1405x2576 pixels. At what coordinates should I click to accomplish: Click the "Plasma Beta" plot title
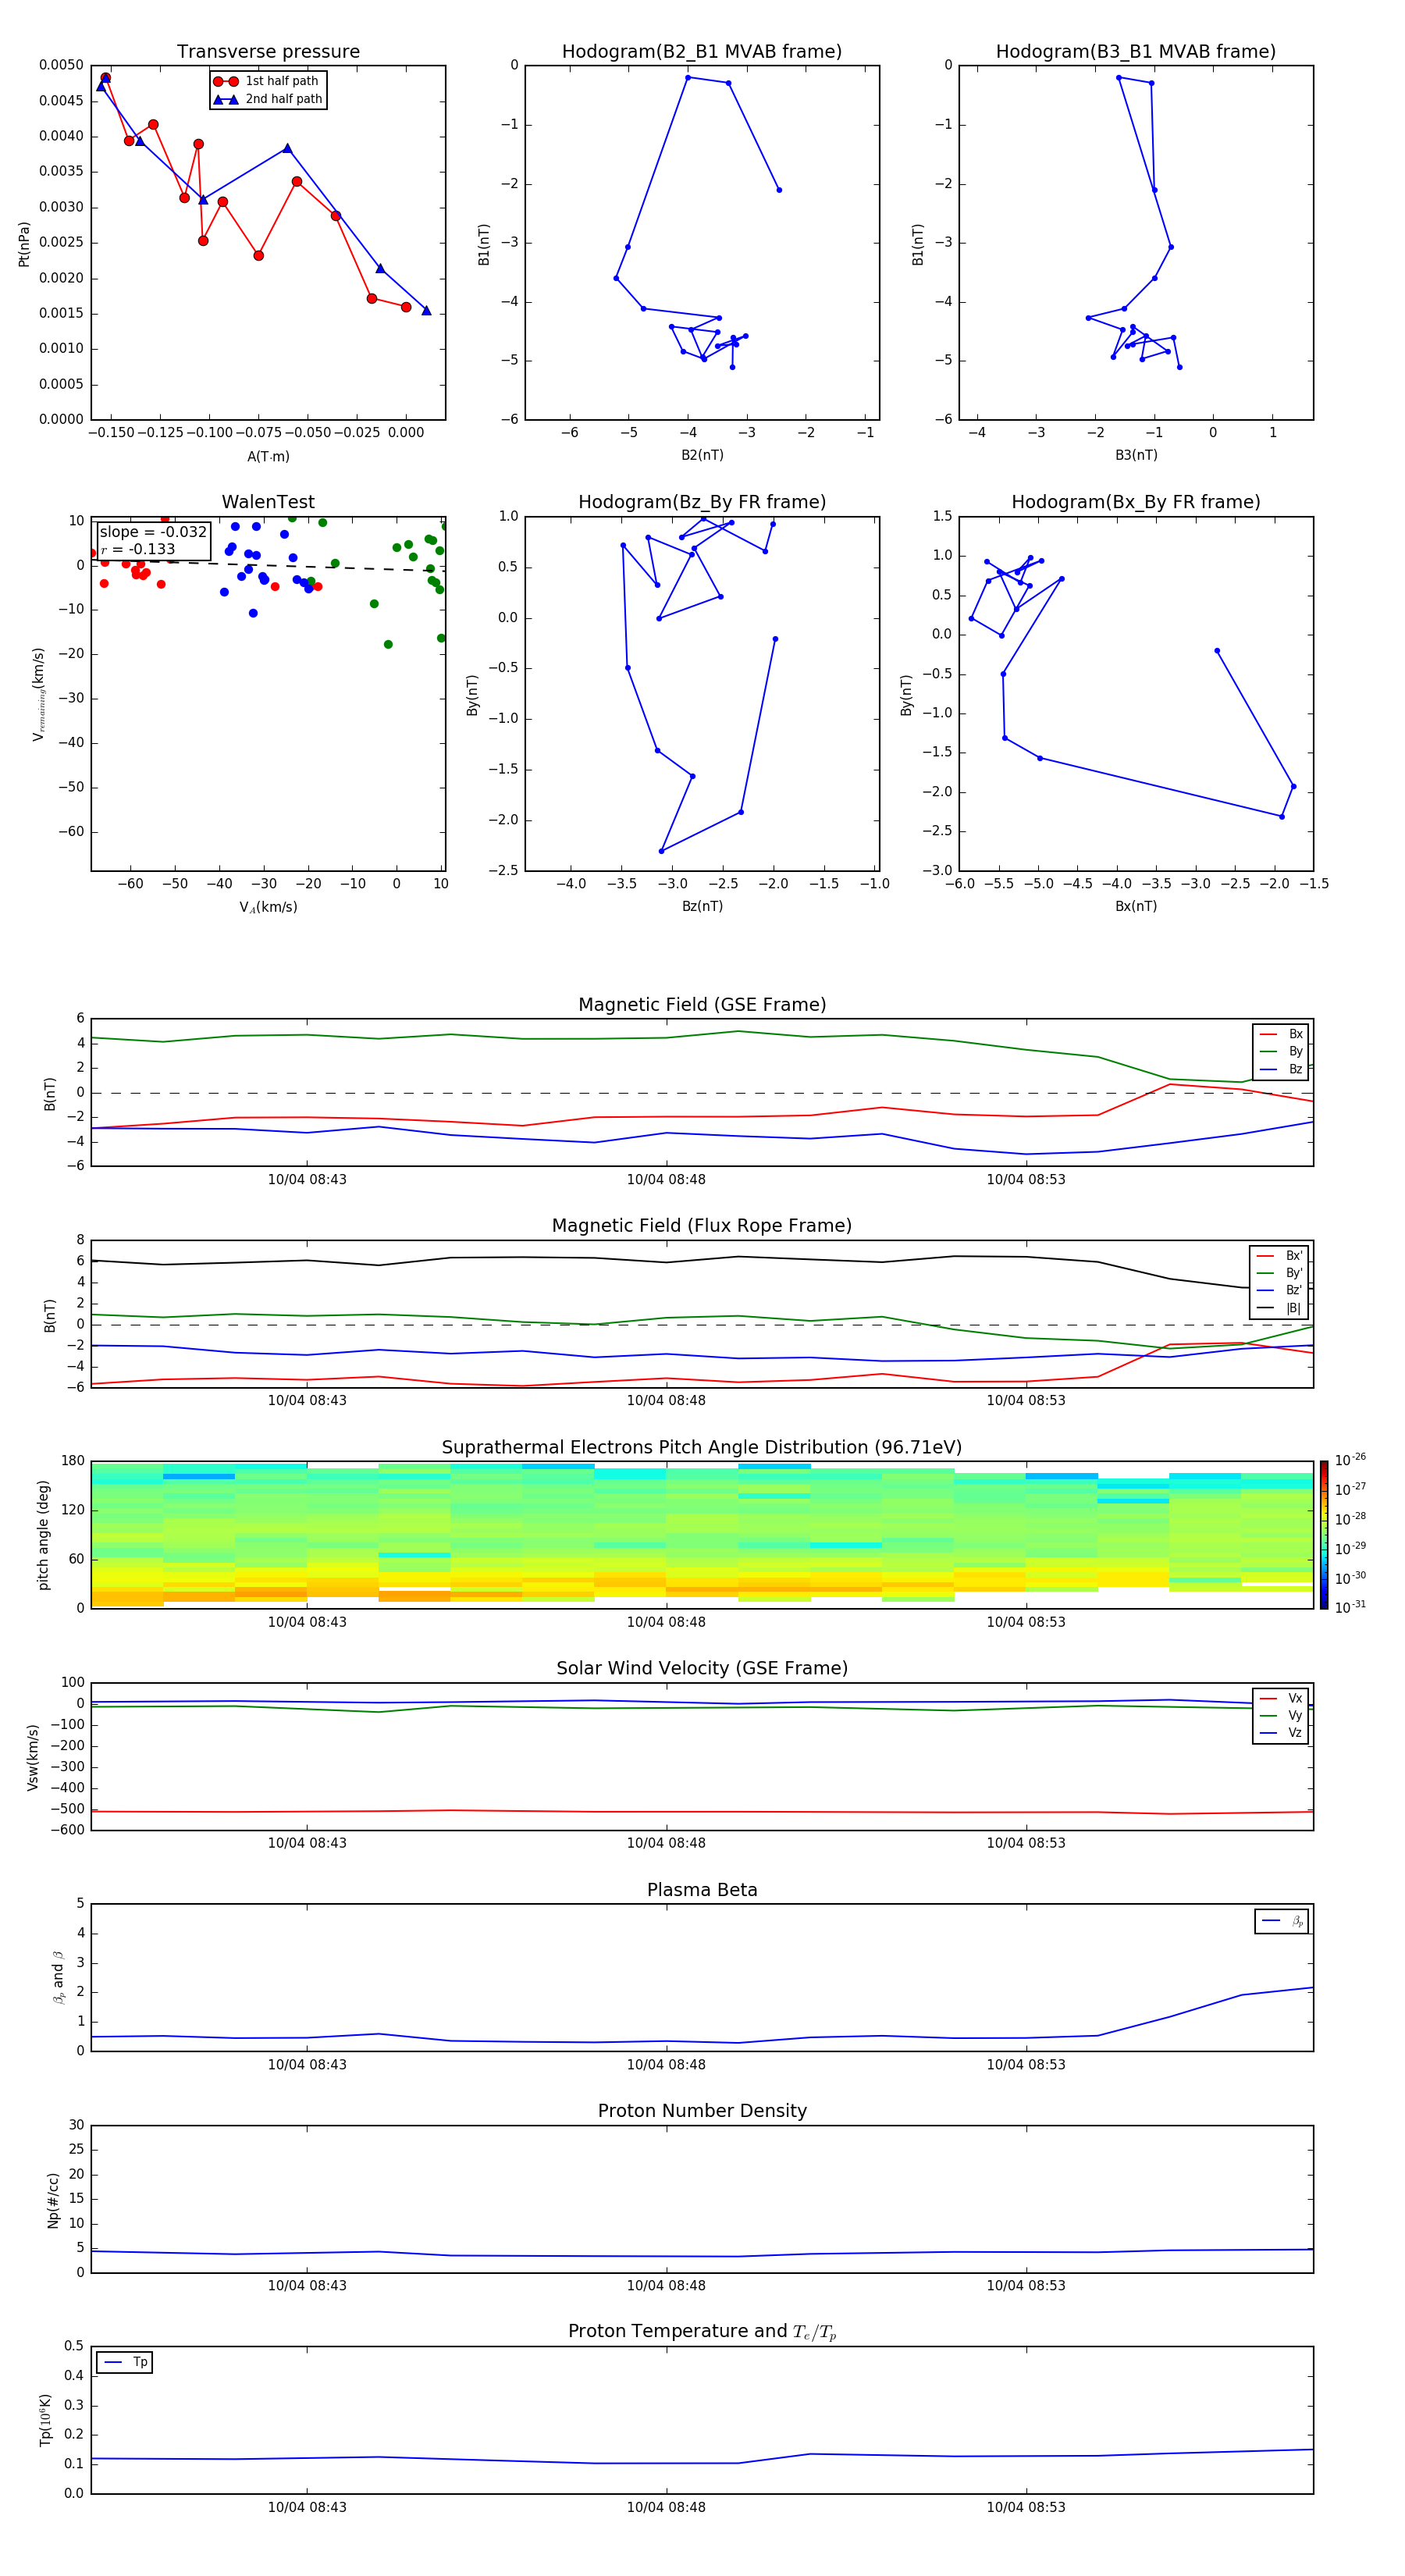(702, 1891)
